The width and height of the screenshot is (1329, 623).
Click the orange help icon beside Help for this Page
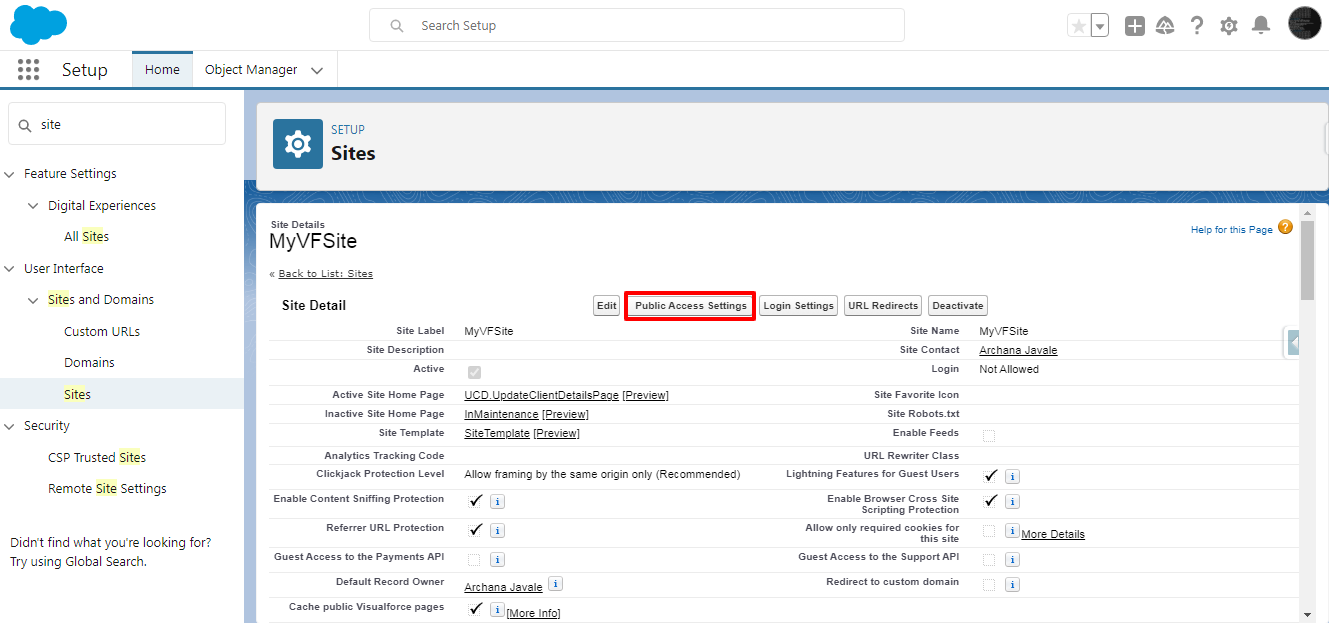tap(1285, 227)
